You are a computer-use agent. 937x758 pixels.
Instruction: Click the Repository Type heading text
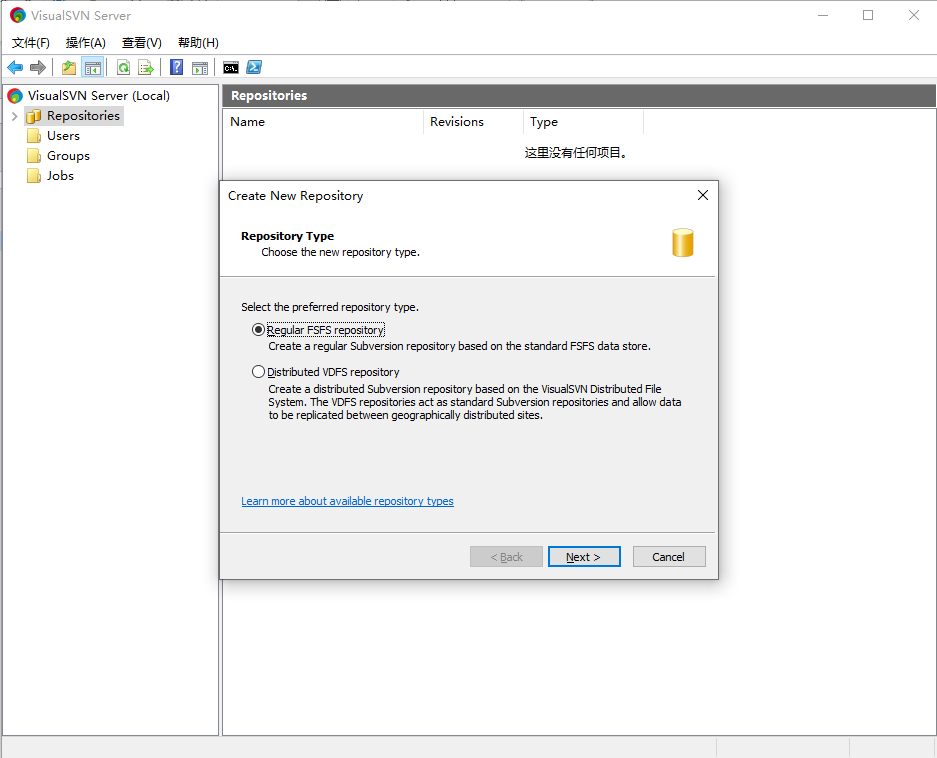click(287, 236)
